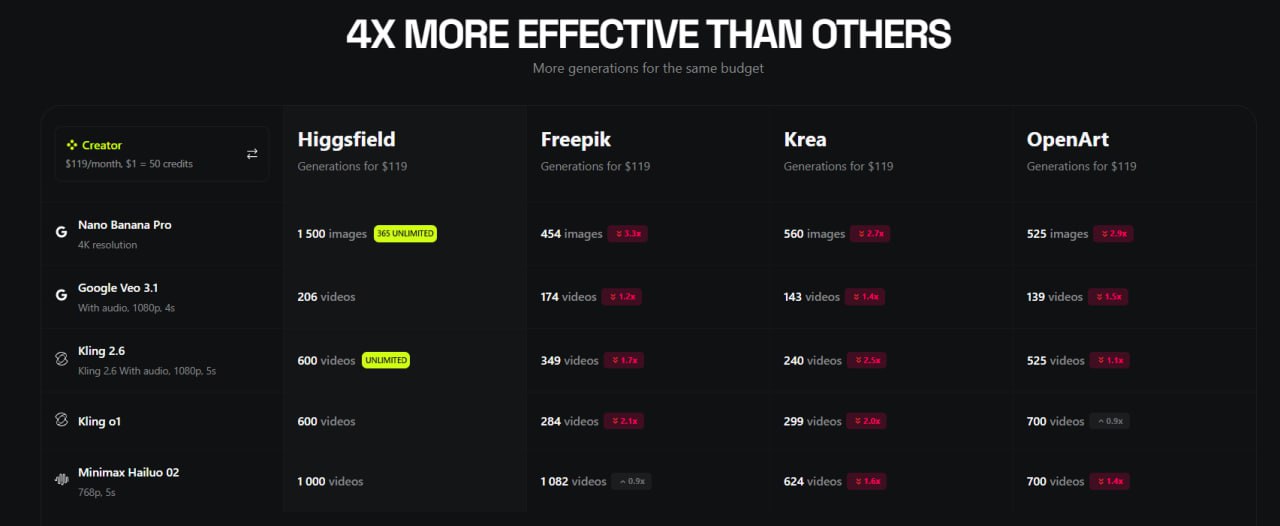The height and width of the screenshot is (526, 1280).
Task: Click the Google icon beside Nano Banana Pro
Action: [x=61, y=232]
